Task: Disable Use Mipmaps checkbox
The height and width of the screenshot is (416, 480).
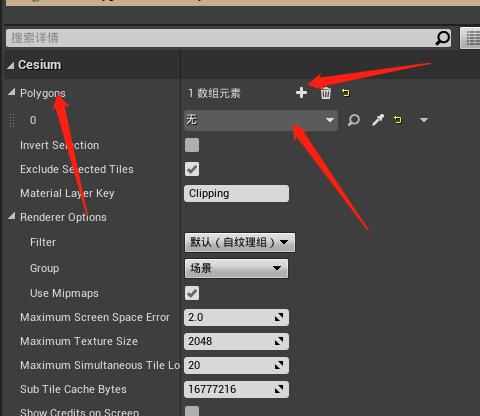Action: [x=192, y=293]
